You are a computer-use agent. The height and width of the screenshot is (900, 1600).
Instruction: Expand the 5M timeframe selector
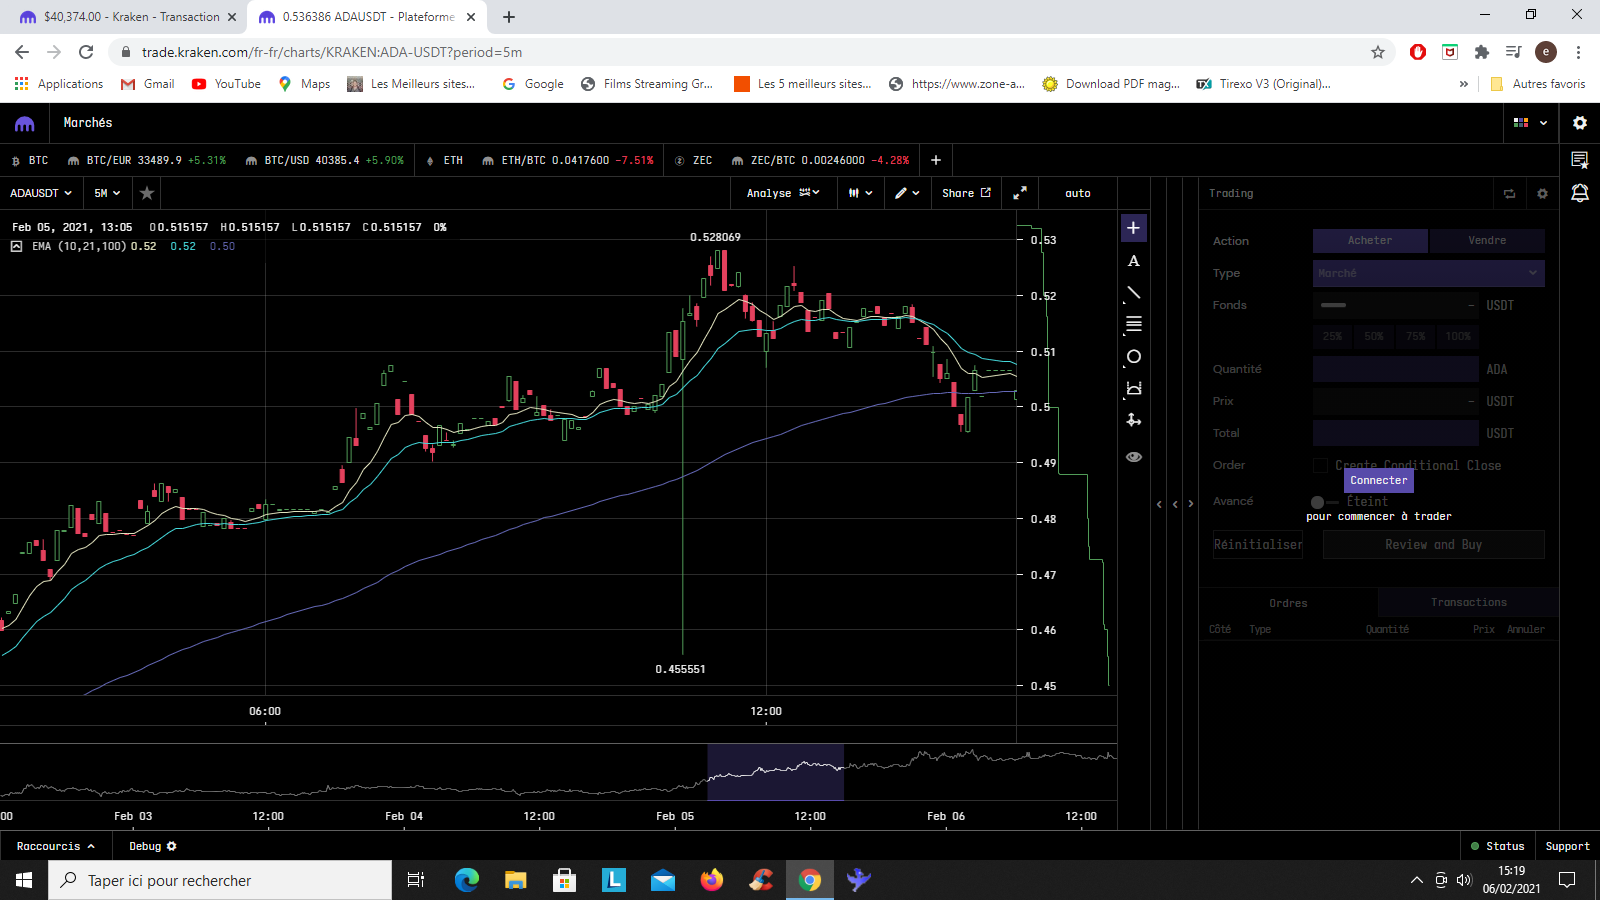pos(107,193)
